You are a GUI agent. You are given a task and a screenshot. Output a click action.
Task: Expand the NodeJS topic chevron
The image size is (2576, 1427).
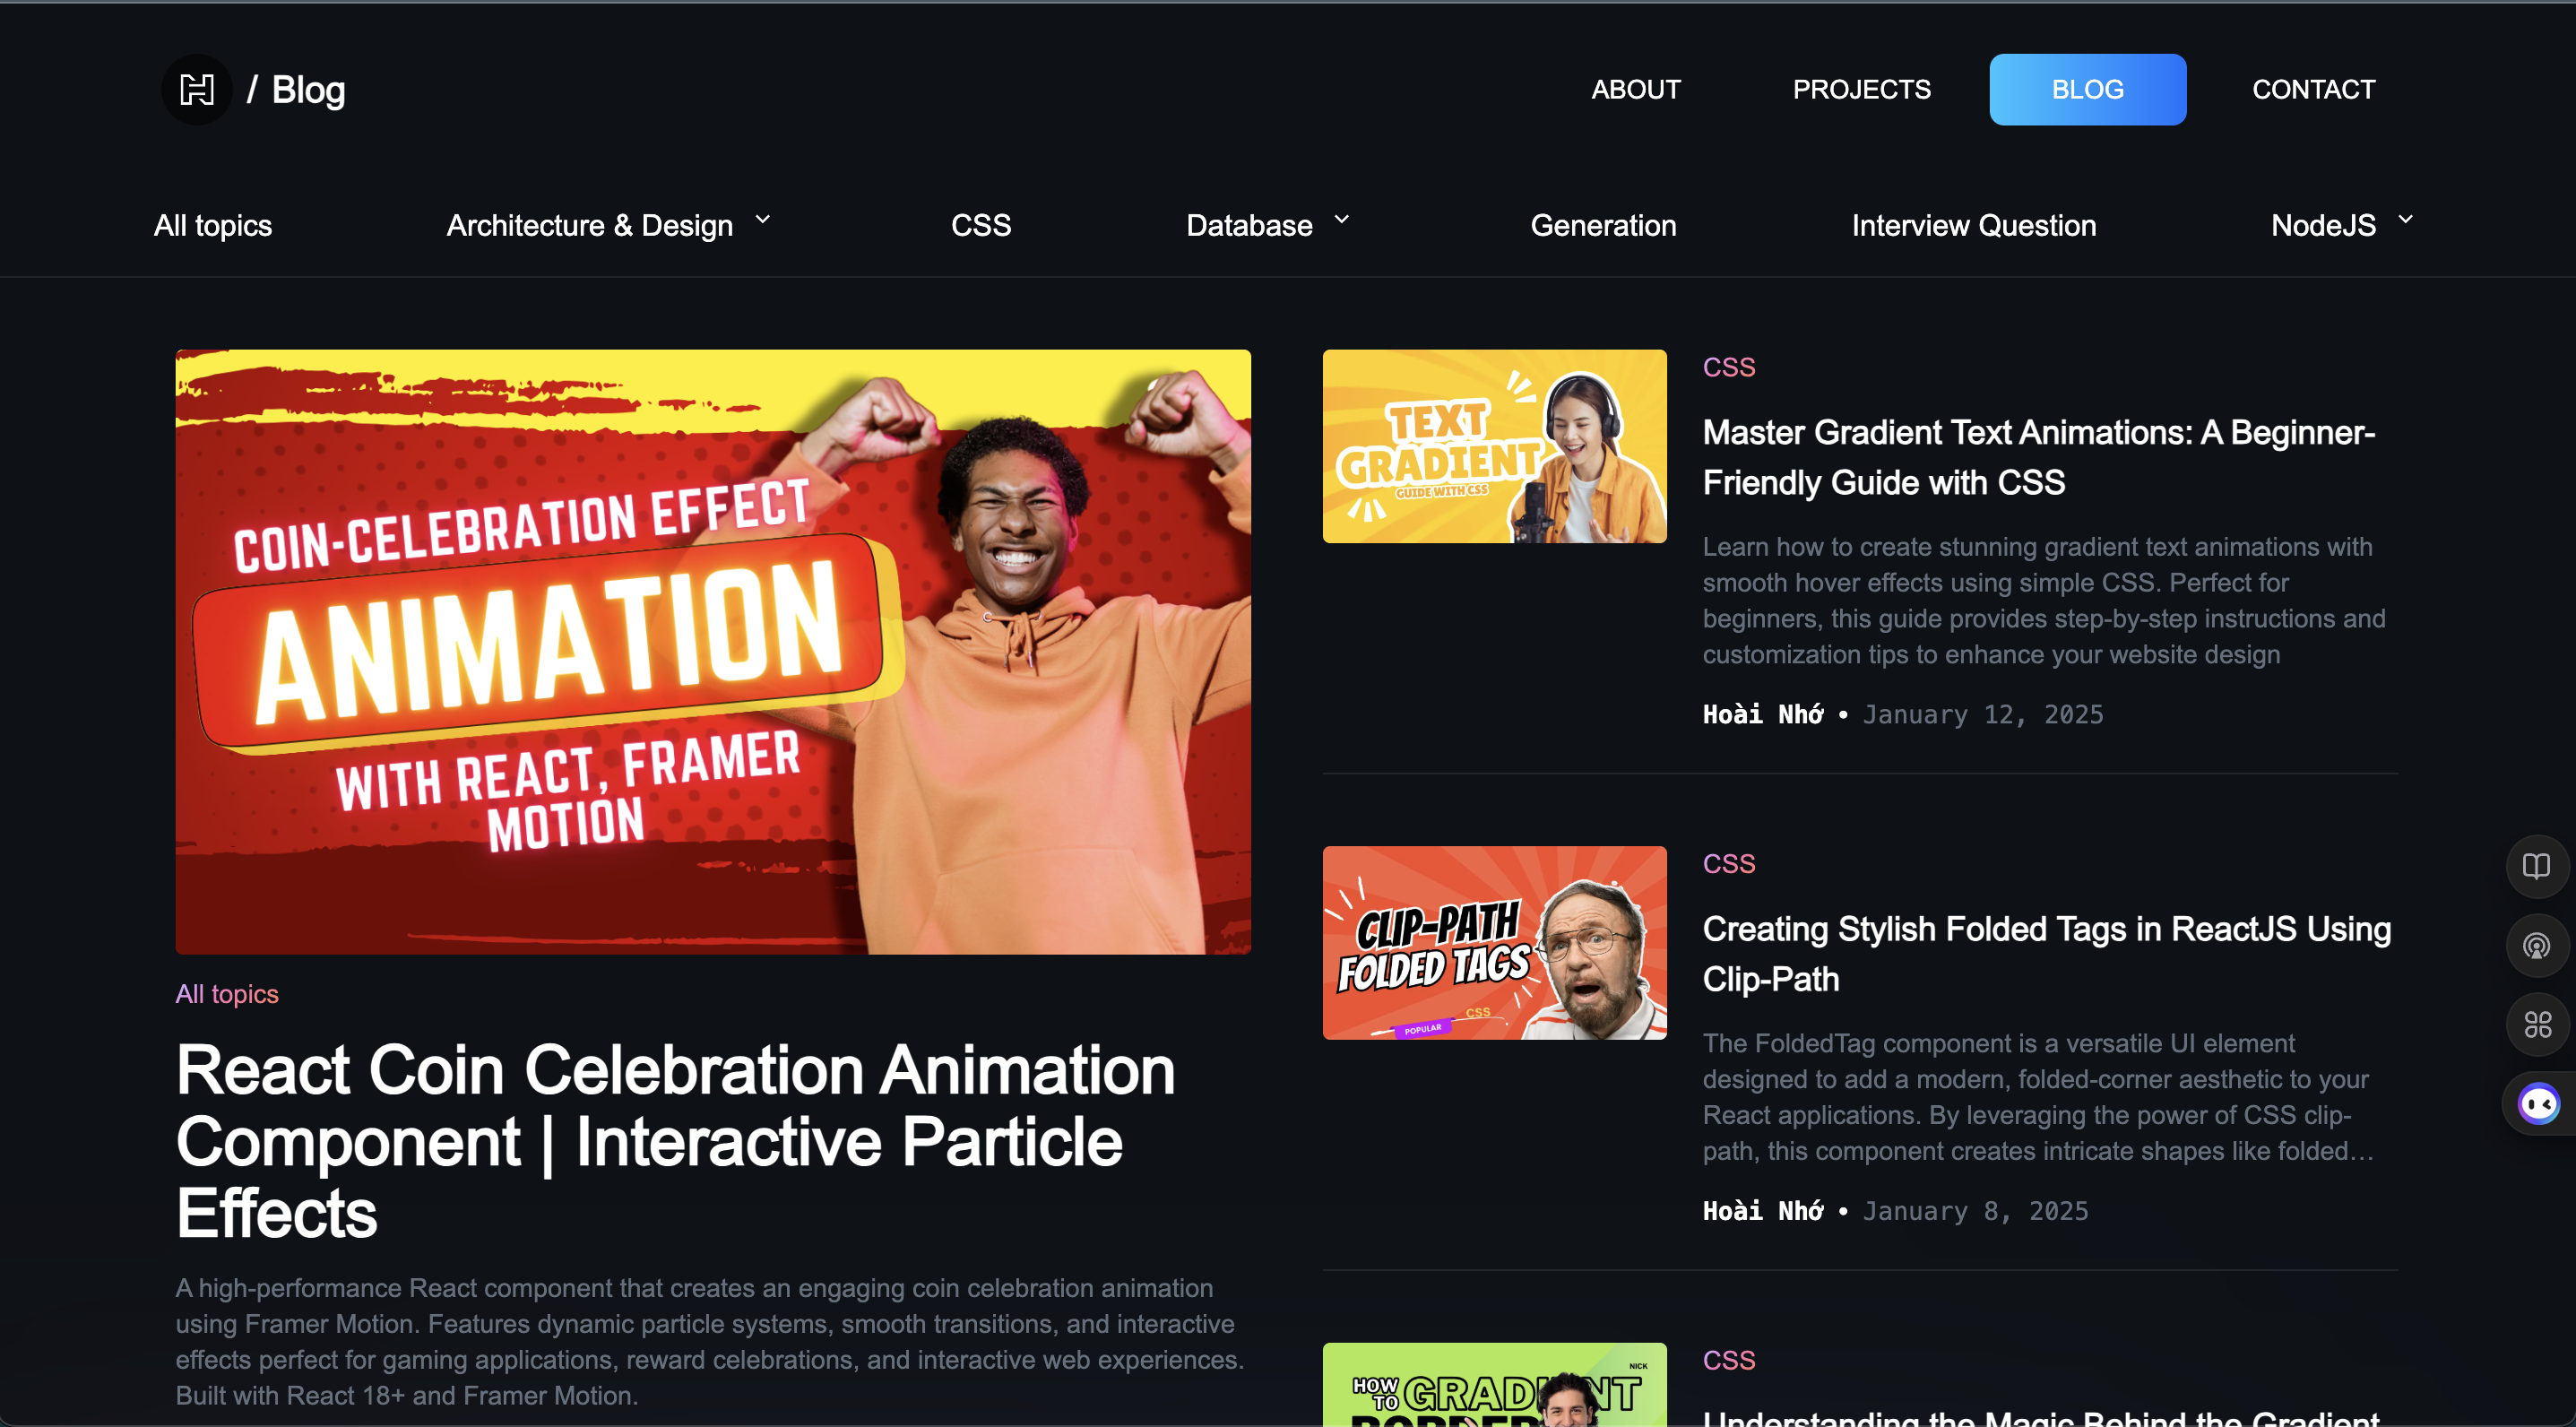point(2405,220)
